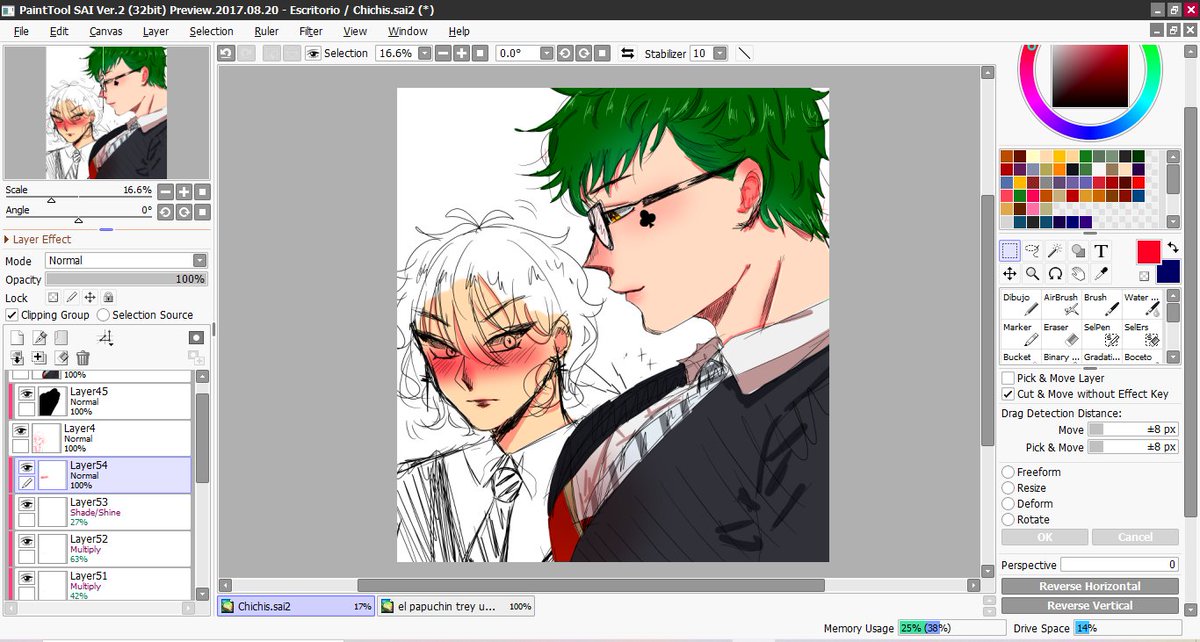Toggle selection visibility eye in toolbar
1200x642 pixels.
pos(313,53)
